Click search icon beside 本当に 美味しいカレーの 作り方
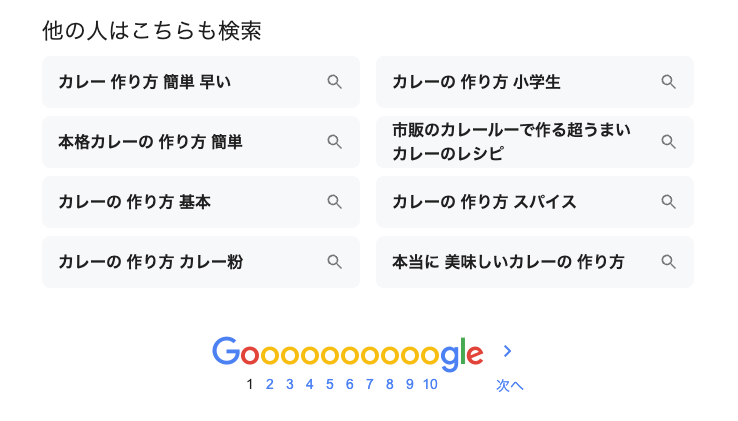The height and width of the screenshot is (421, 738). [x=669, y=262]
